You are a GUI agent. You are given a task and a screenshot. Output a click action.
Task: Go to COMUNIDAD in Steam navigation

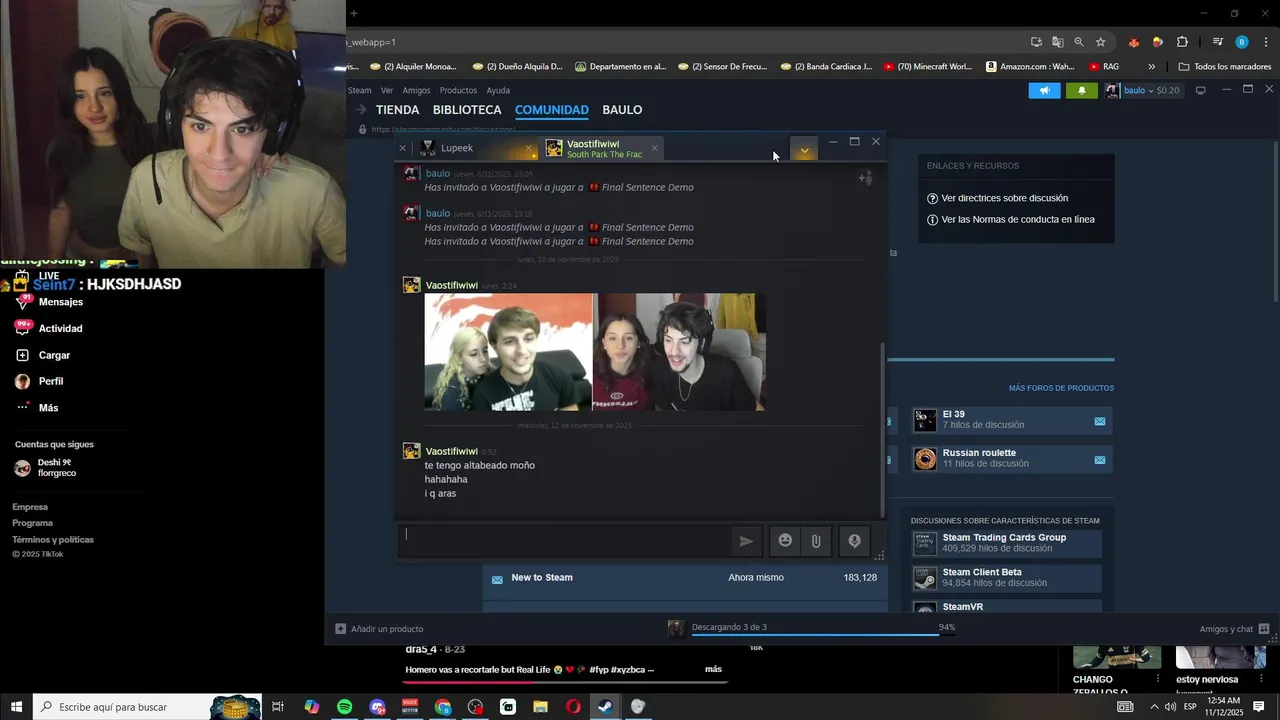coord(551,110)
